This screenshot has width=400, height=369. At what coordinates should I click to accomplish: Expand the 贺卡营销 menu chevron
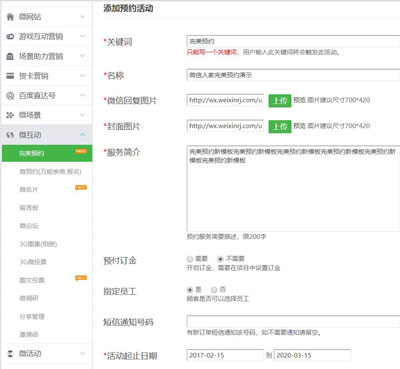[82, 75]
